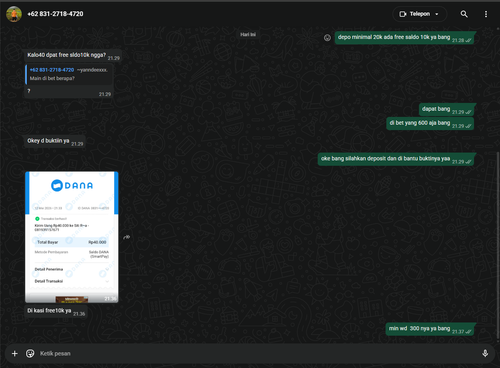This screenshot has width=500, height=368.
Task: Select the message 'depo minimal 20k ada free saldo 10k ya bang'
Action: click(x=405, y=38)
